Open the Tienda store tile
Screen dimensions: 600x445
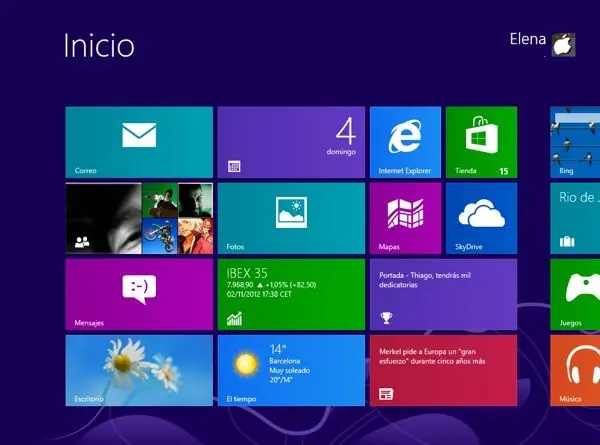click(481, 142)
